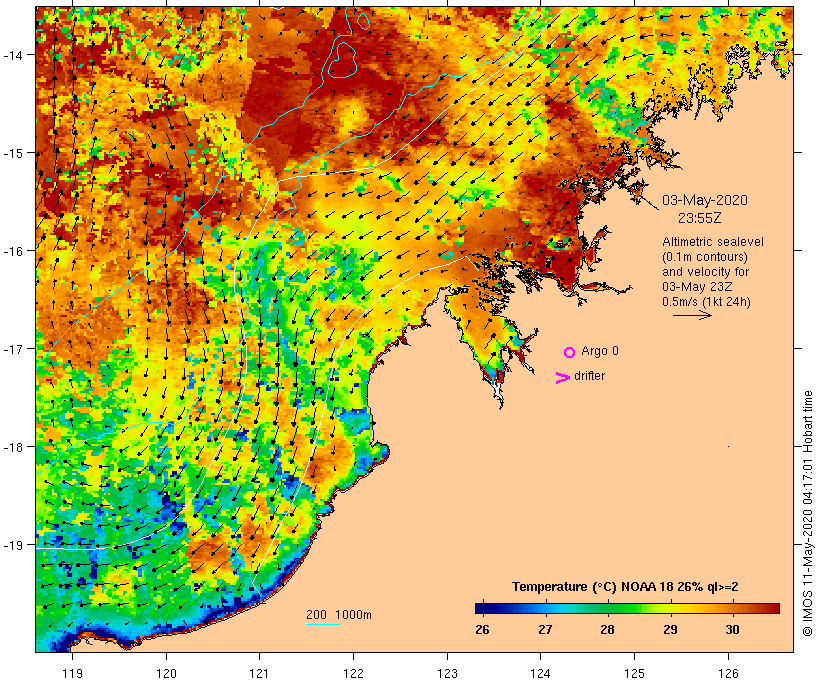Screen dimensions: 820x680
Task: Click latitude label -18
Action: [x=12, y=447]
